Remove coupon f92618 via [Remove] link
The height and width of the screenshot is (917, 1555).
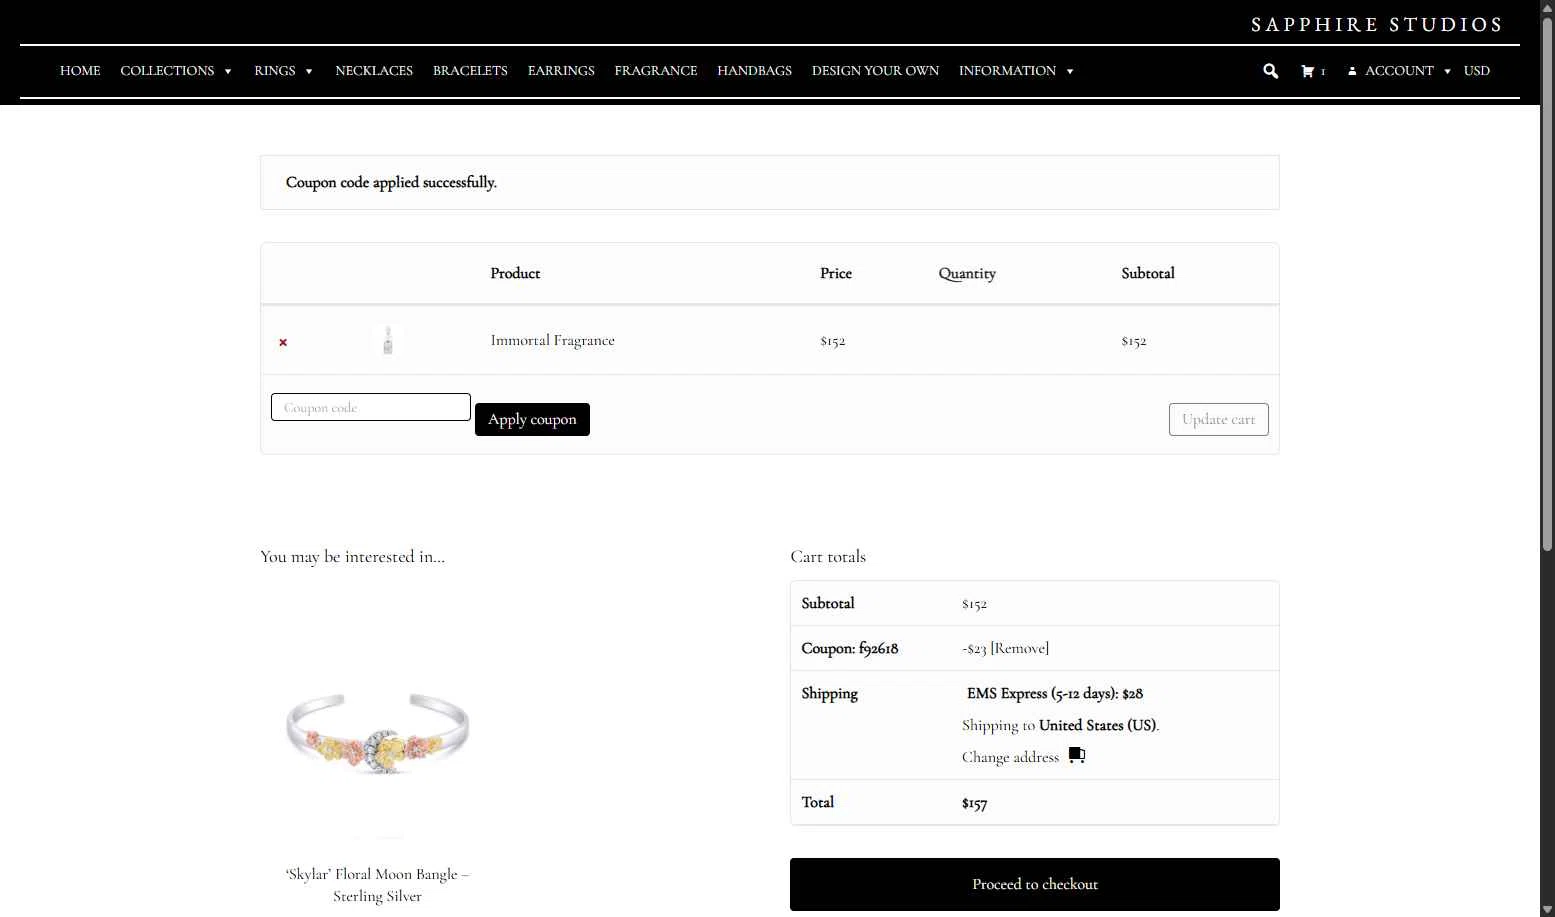[x=1019, y=648]
